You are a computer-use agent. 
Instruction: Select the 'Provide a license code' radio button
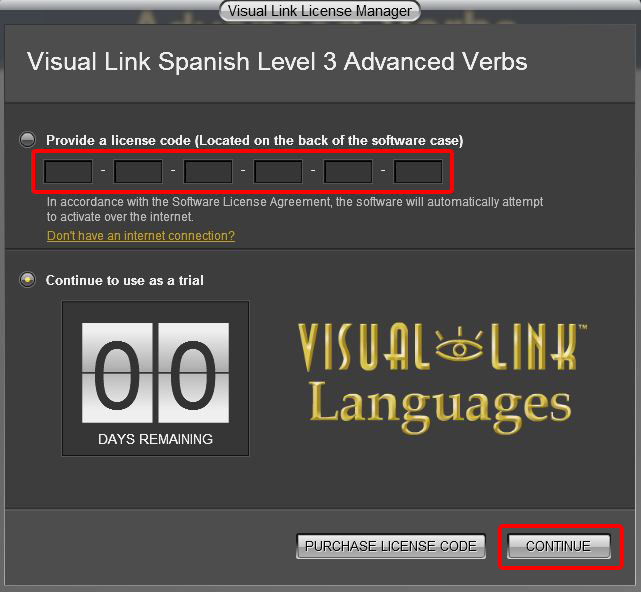tap(28, 140)
